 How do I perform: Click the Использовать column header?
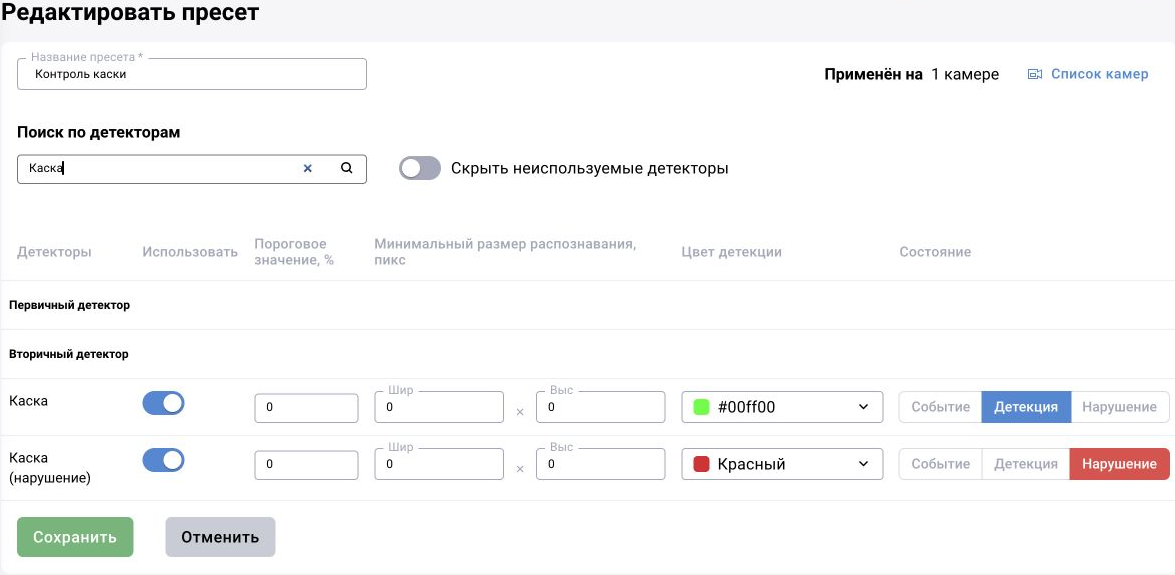click(x=190, y=252)
